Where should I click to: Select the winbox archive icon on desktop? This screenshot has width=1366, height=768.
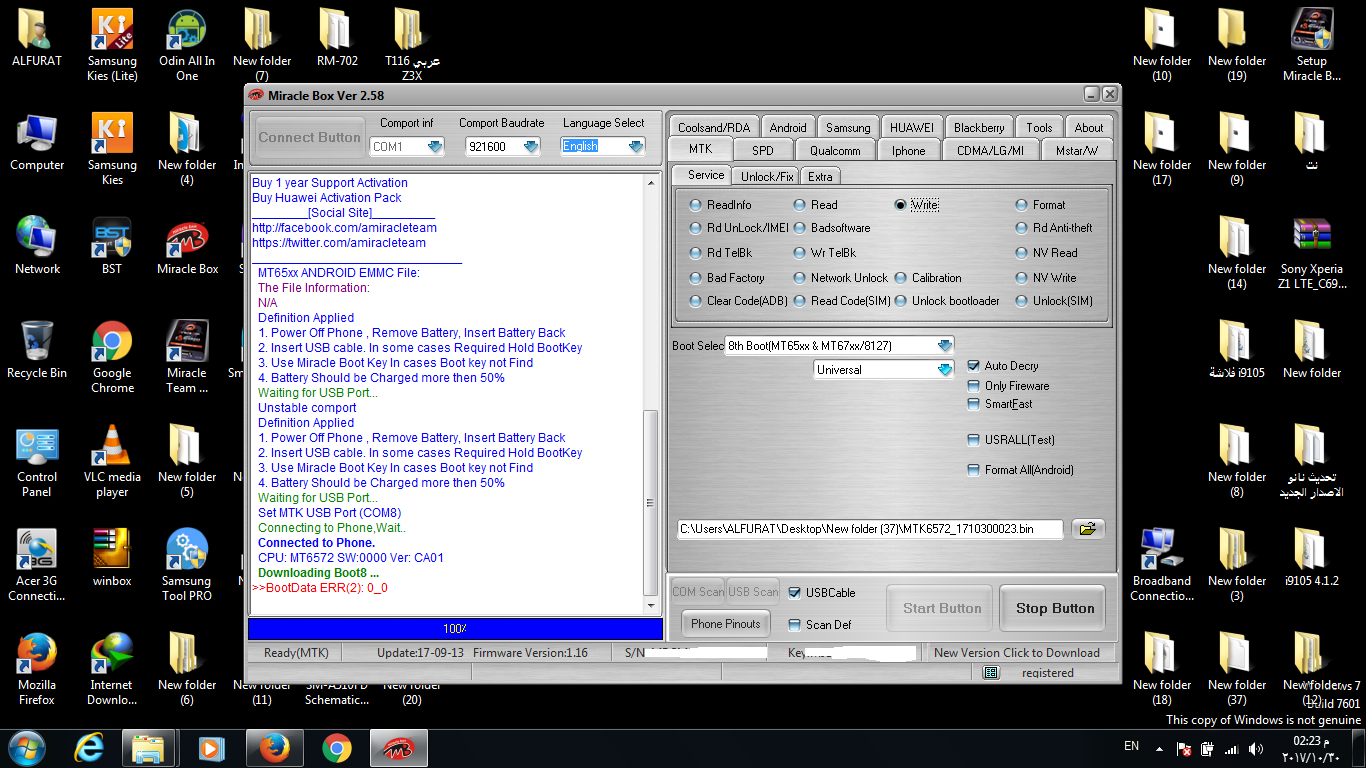click(x=112, y=557)
